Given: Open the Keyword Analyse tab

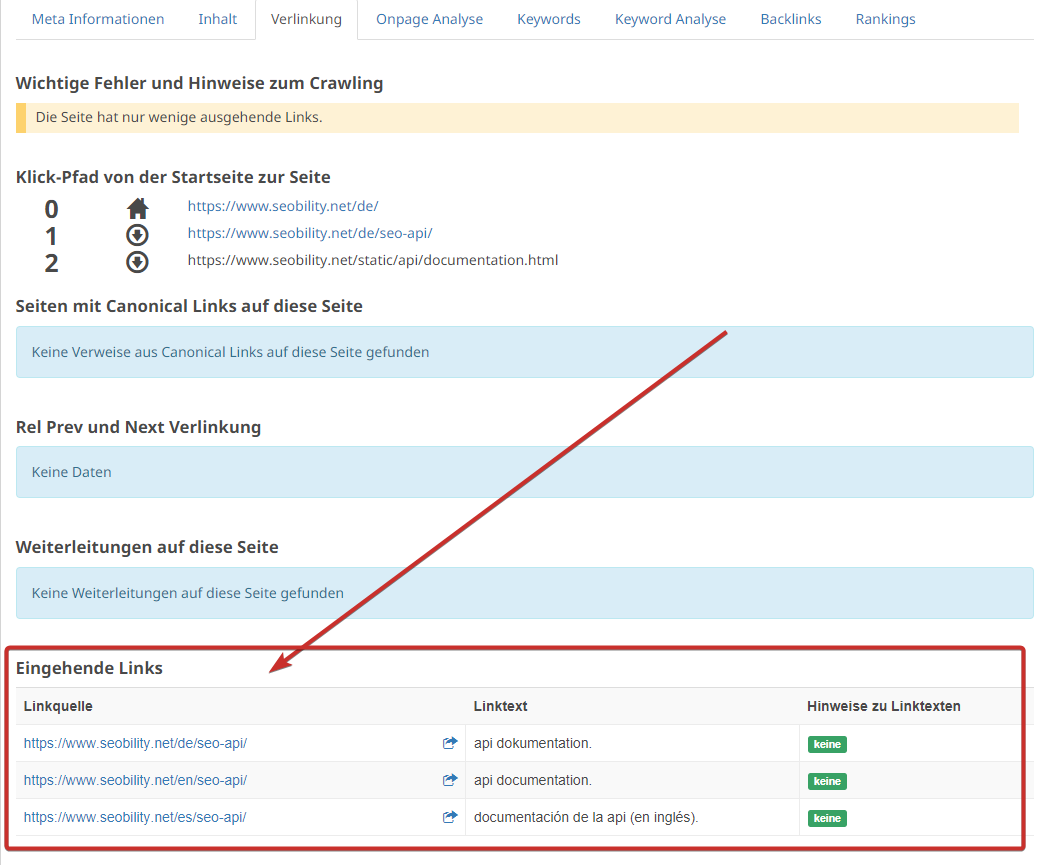Looking at the screenshot, I should click(x=670, y=19).
